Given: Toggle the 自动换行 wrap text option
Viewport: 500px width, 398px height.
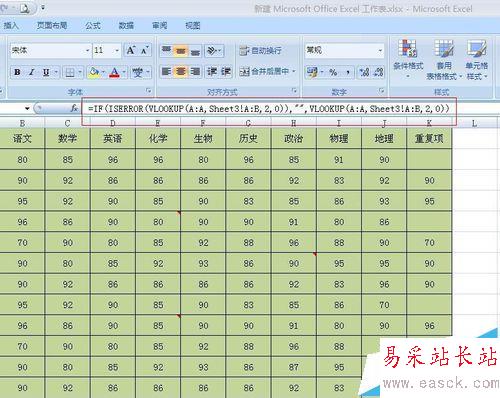Looking at the screenshot, I should pos(261,51).
